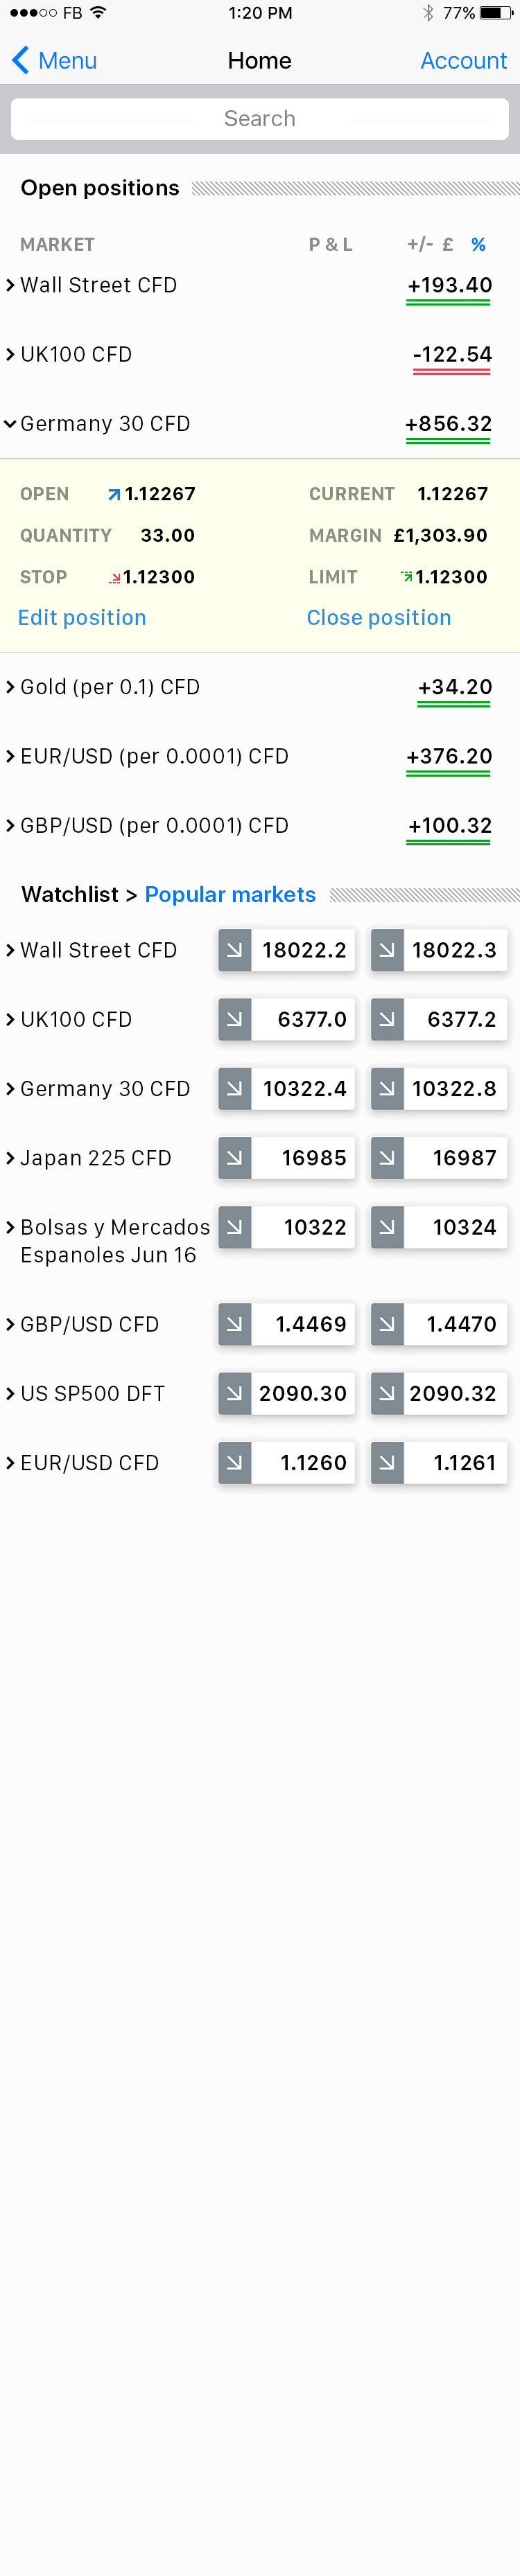Tap the Search field
The width and height of the screenshot is (520, 2576).
pyautogui.click(x=260, y=119)
